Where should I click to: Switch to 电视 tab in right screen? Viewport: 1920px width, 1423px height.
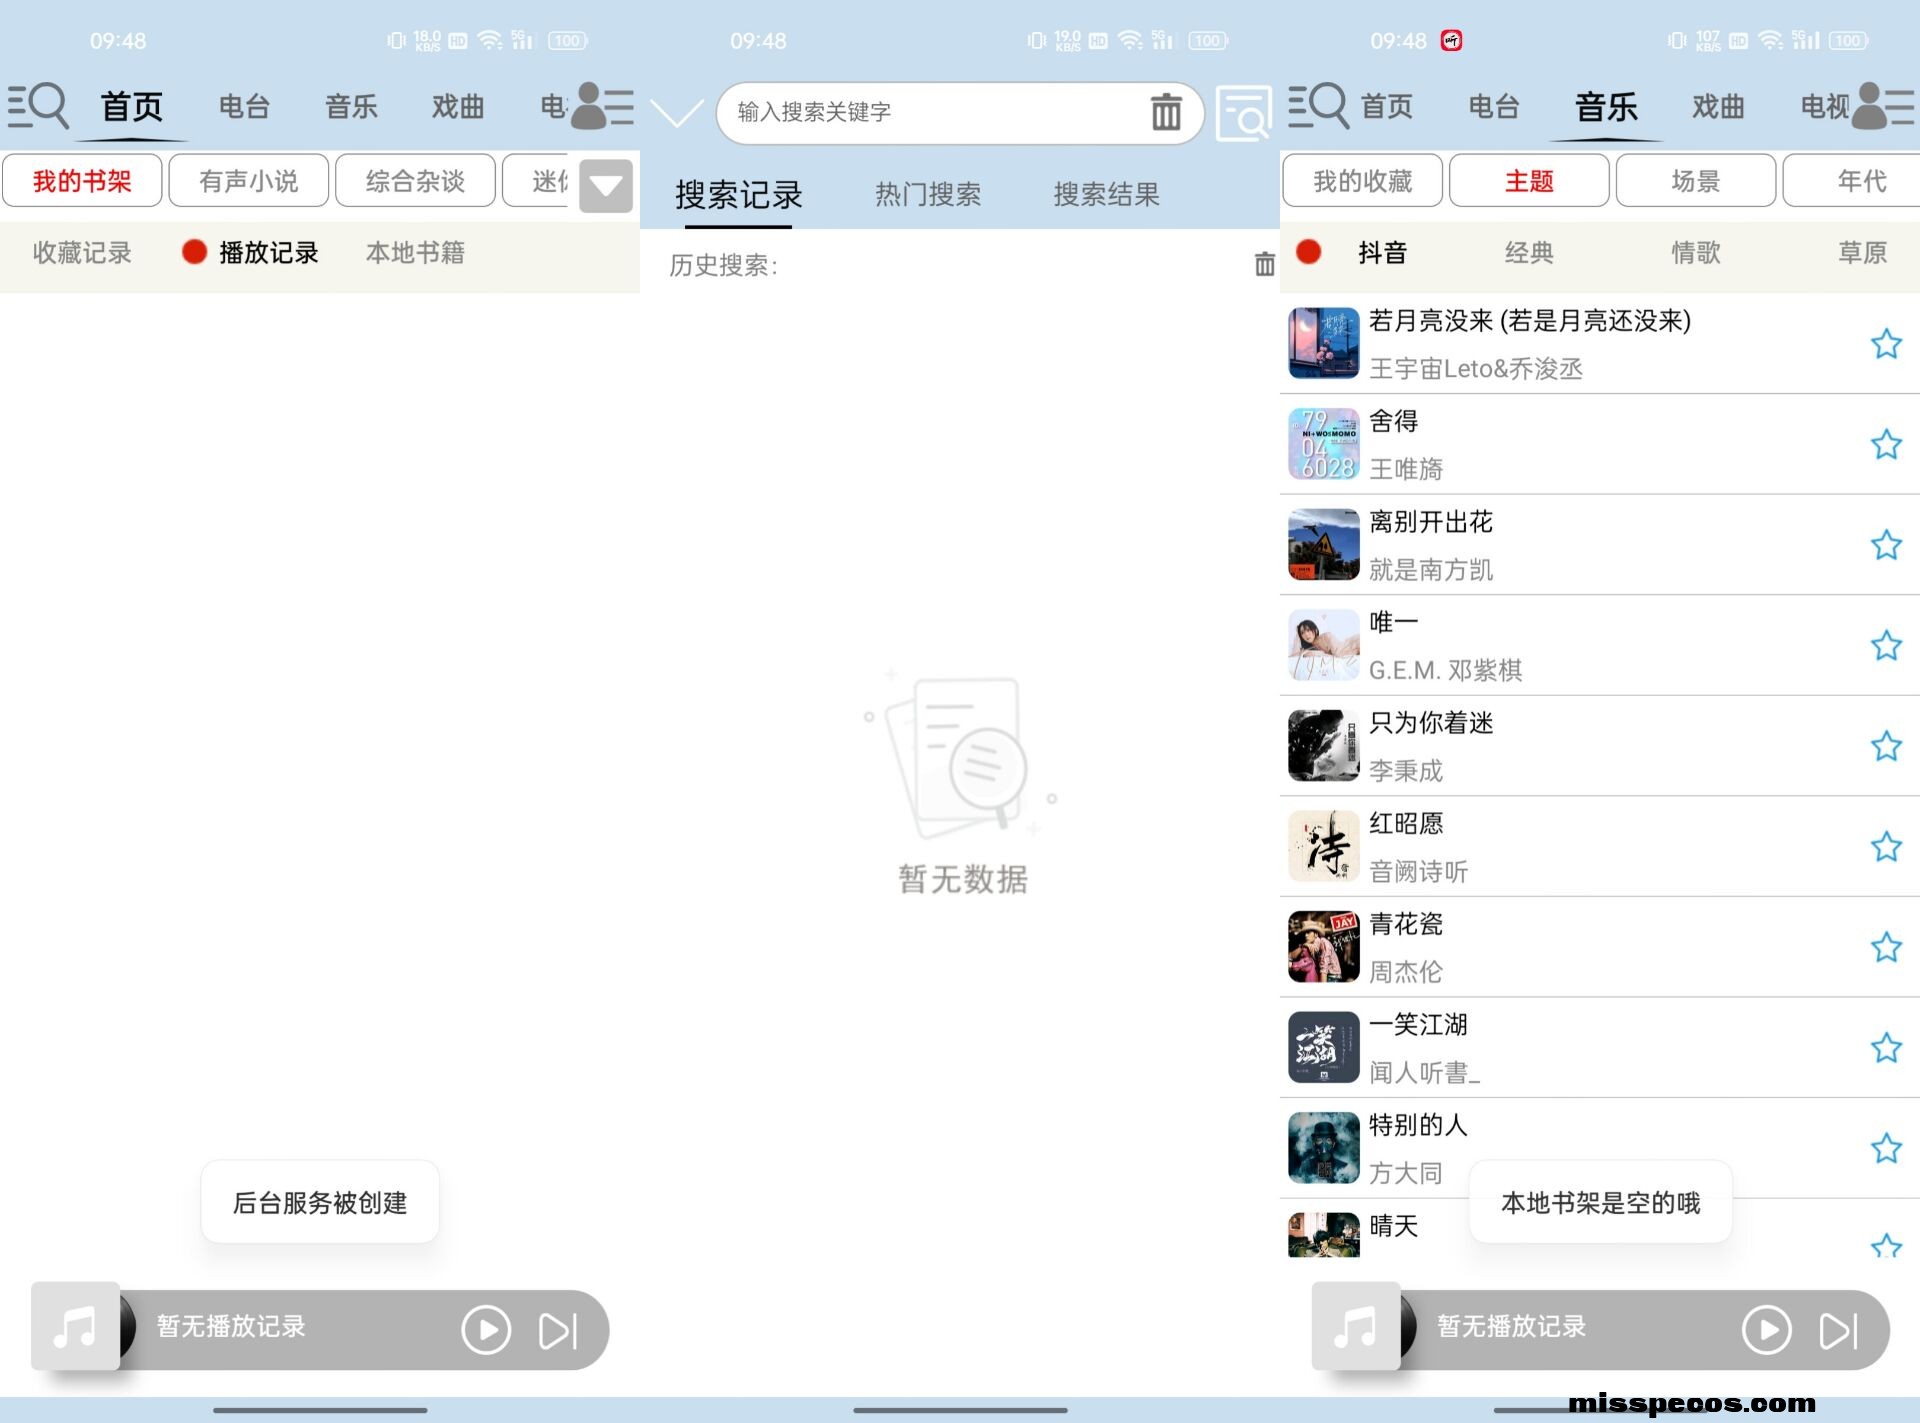pos(1825,106)
